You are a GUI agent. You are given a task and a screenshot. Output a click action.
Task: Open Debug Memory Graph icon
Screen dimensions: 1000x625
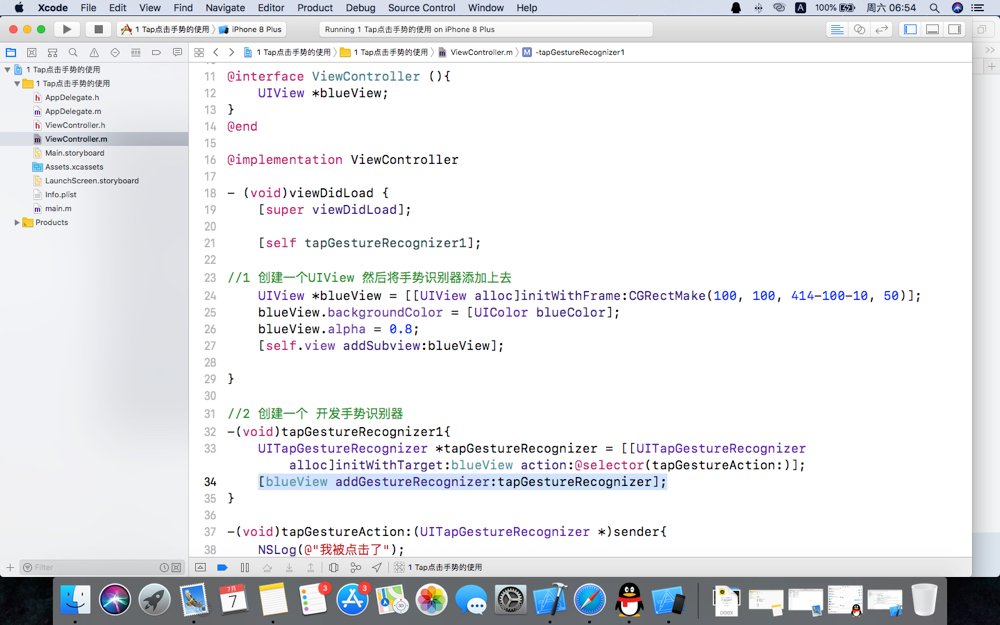tap(355, 567)
